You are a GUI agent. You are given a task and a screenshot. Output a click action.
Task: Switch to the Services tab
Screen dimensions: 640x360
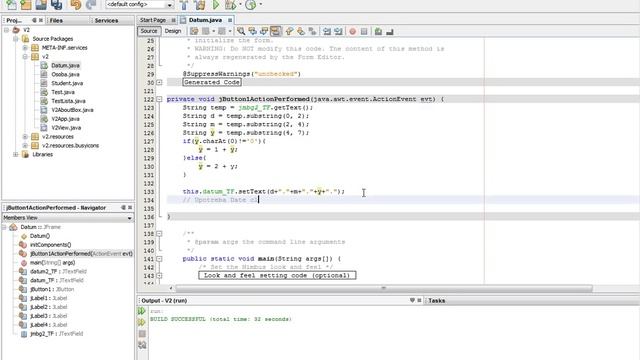(107, 20)
